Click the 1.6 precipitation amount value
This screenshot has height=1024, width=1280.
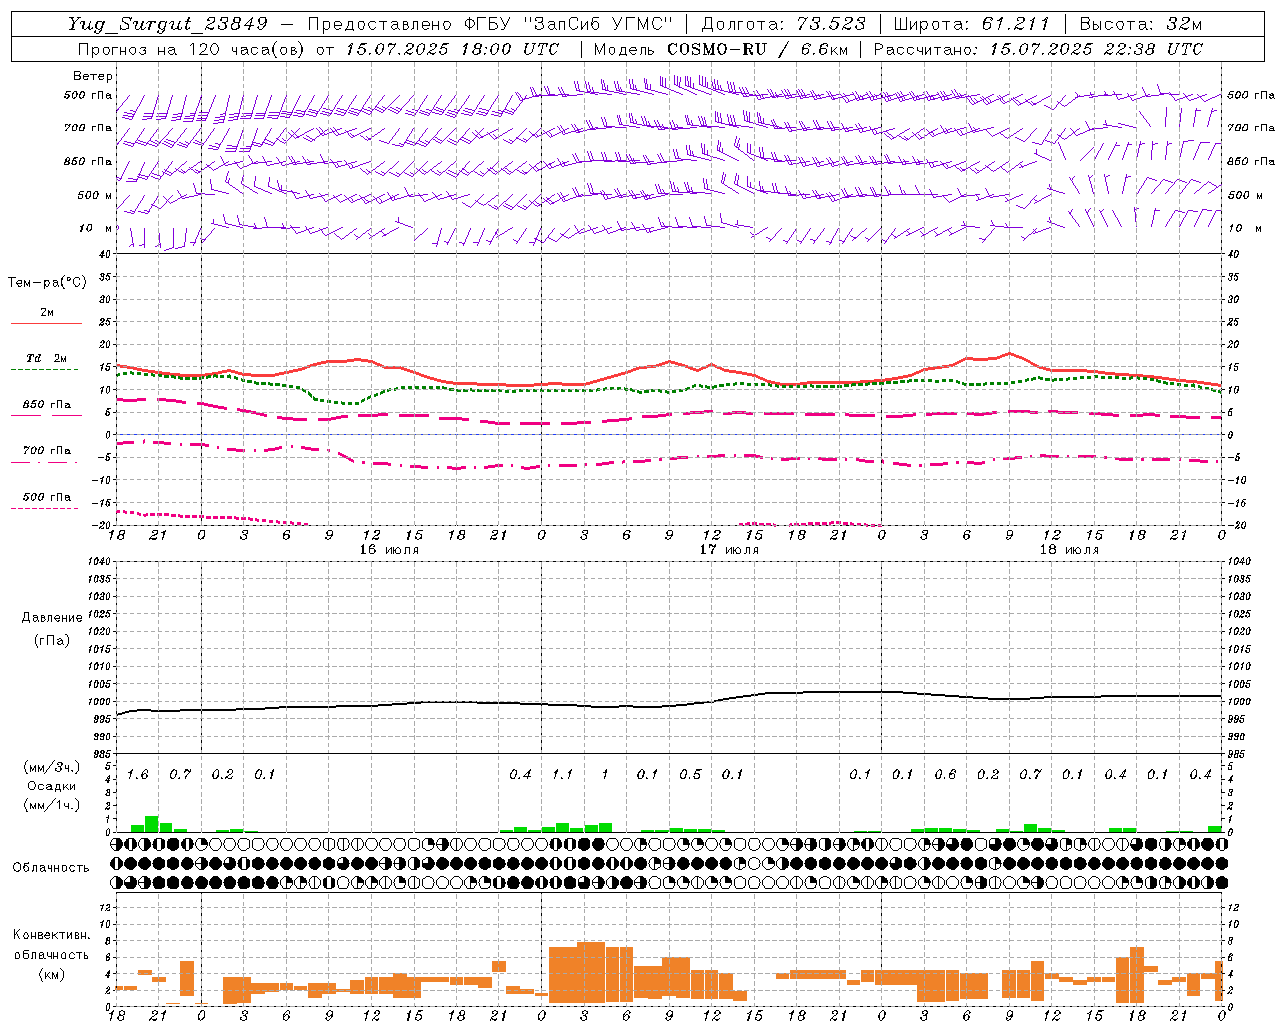click(x=137, y=775)
